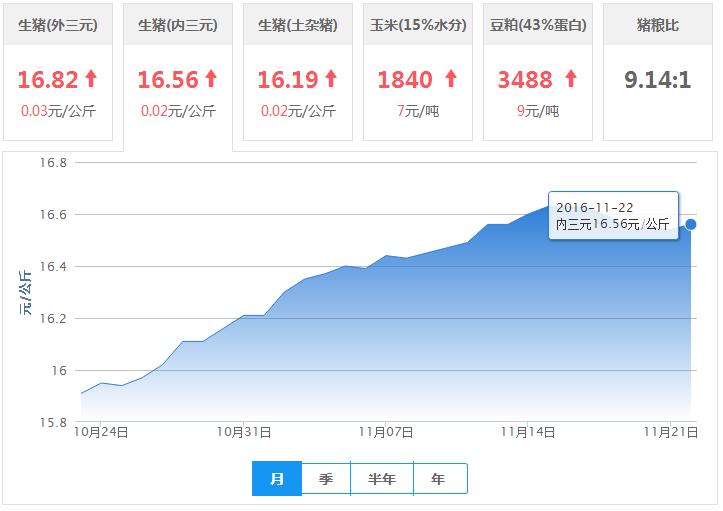Select the 生猪(外三元) price tab

58,72
